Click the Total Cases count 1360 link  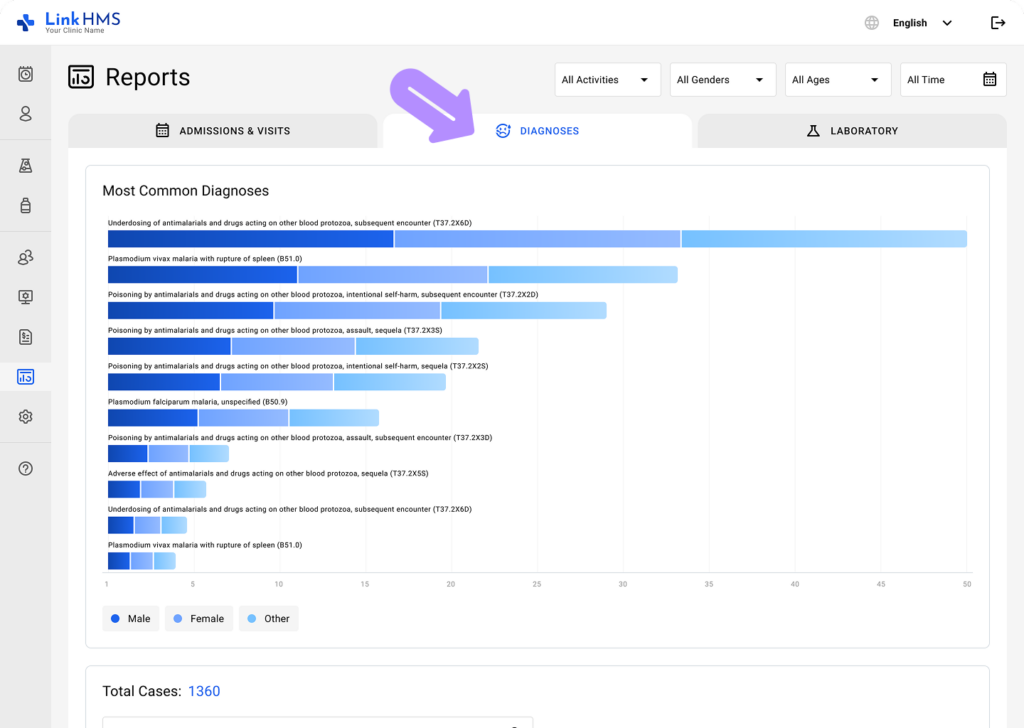click(204, 691)
